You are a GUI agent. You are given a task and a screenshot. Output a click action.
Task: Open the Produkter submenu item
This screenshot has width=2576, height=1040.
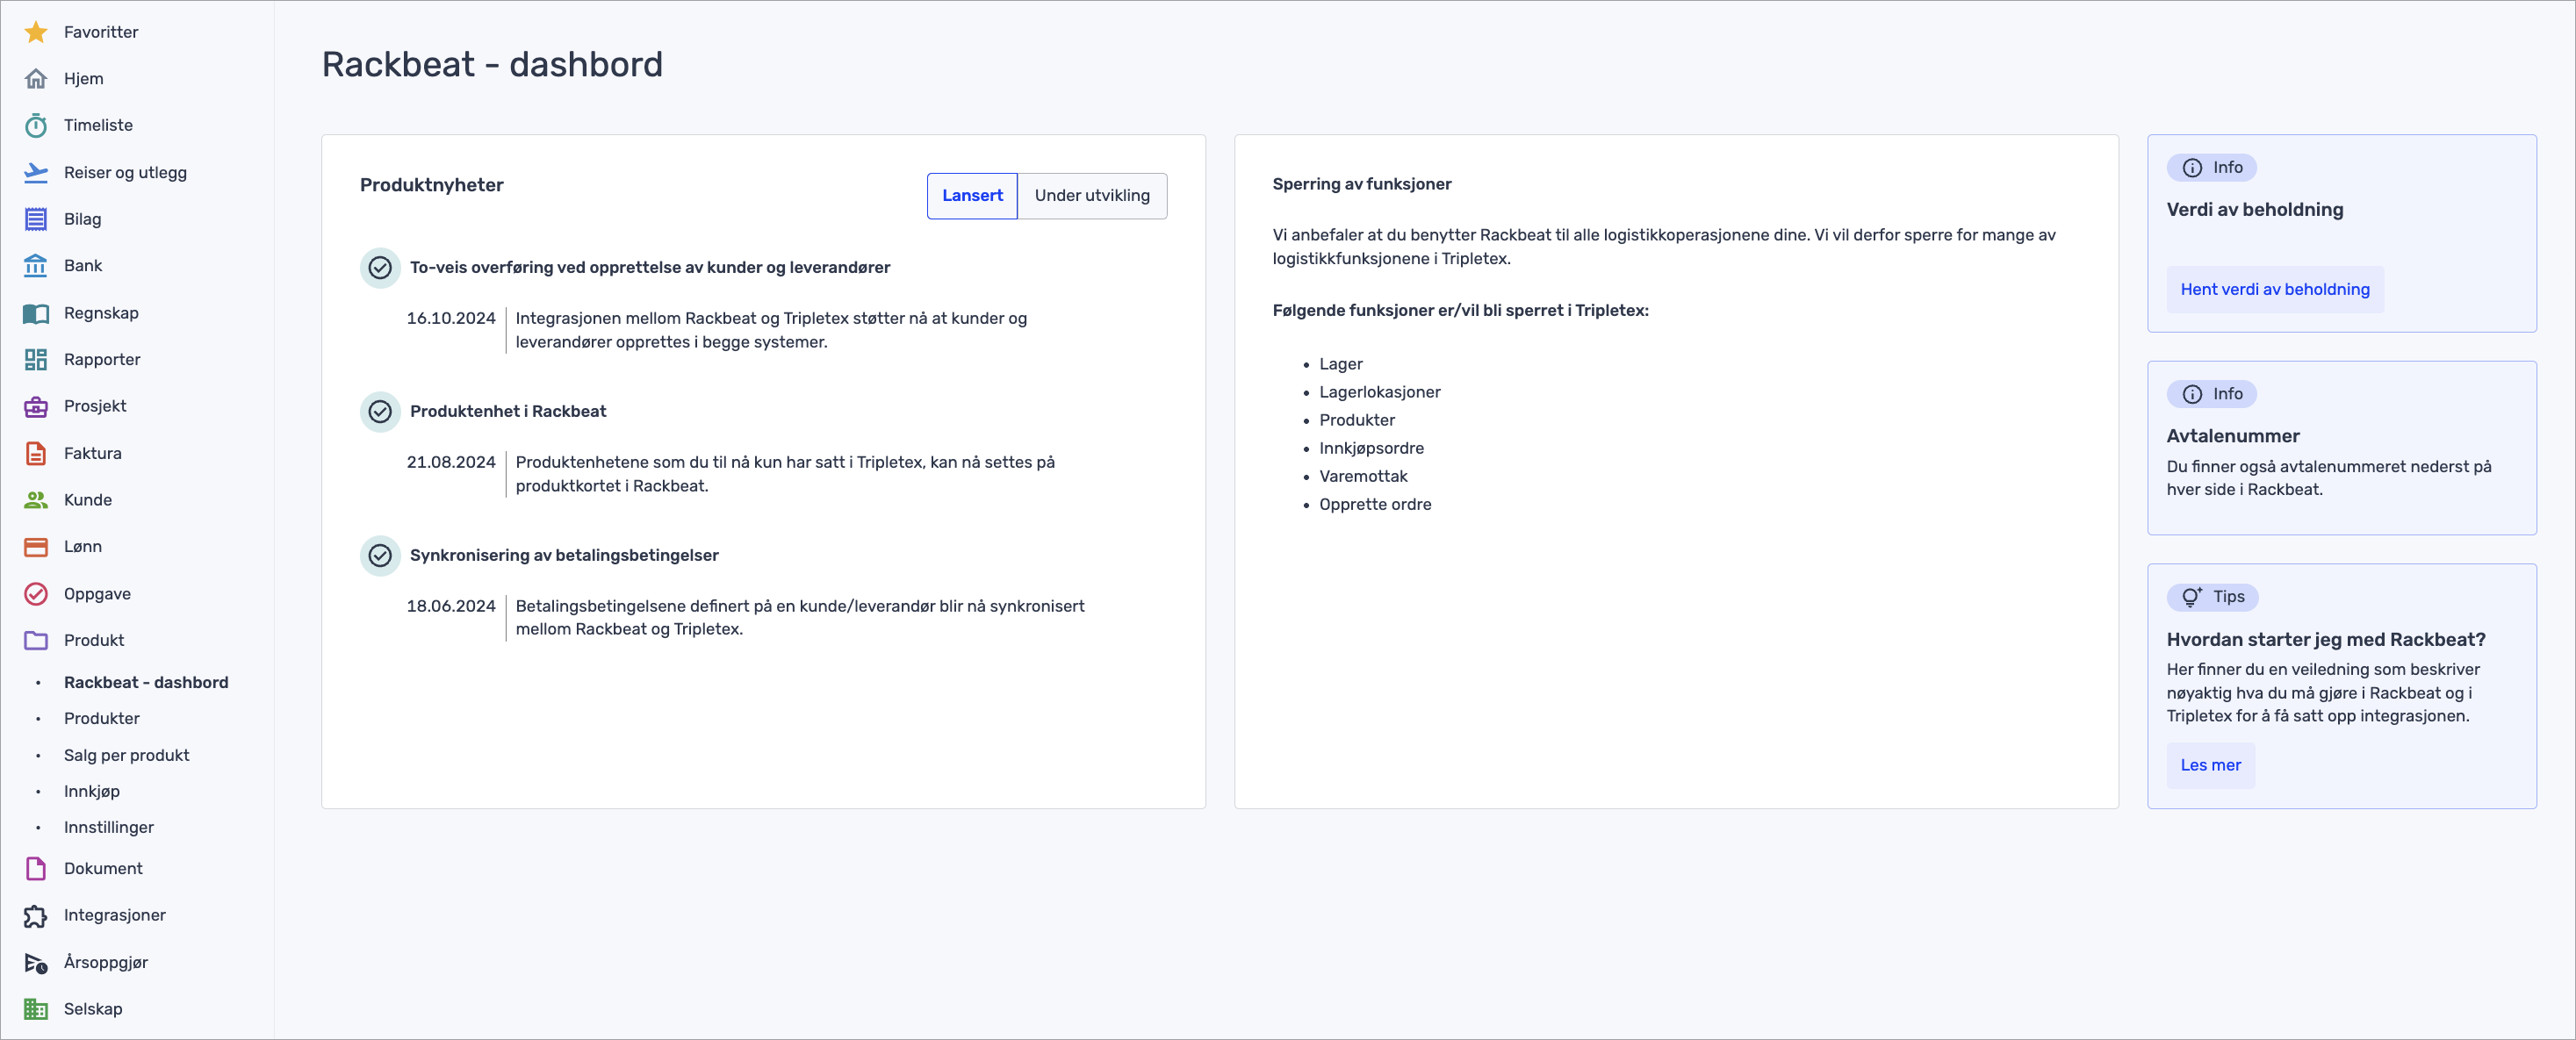[102, 718]
